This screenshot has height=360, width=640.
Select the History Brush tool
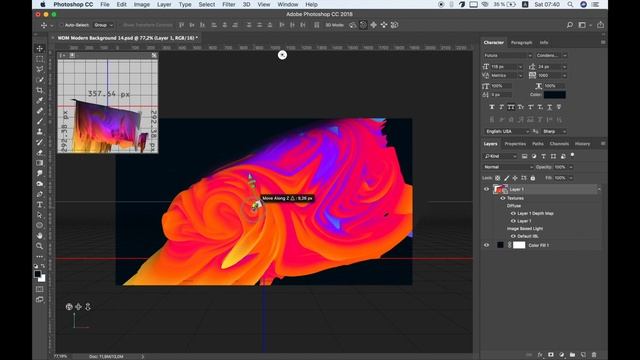tap(40, 142)
